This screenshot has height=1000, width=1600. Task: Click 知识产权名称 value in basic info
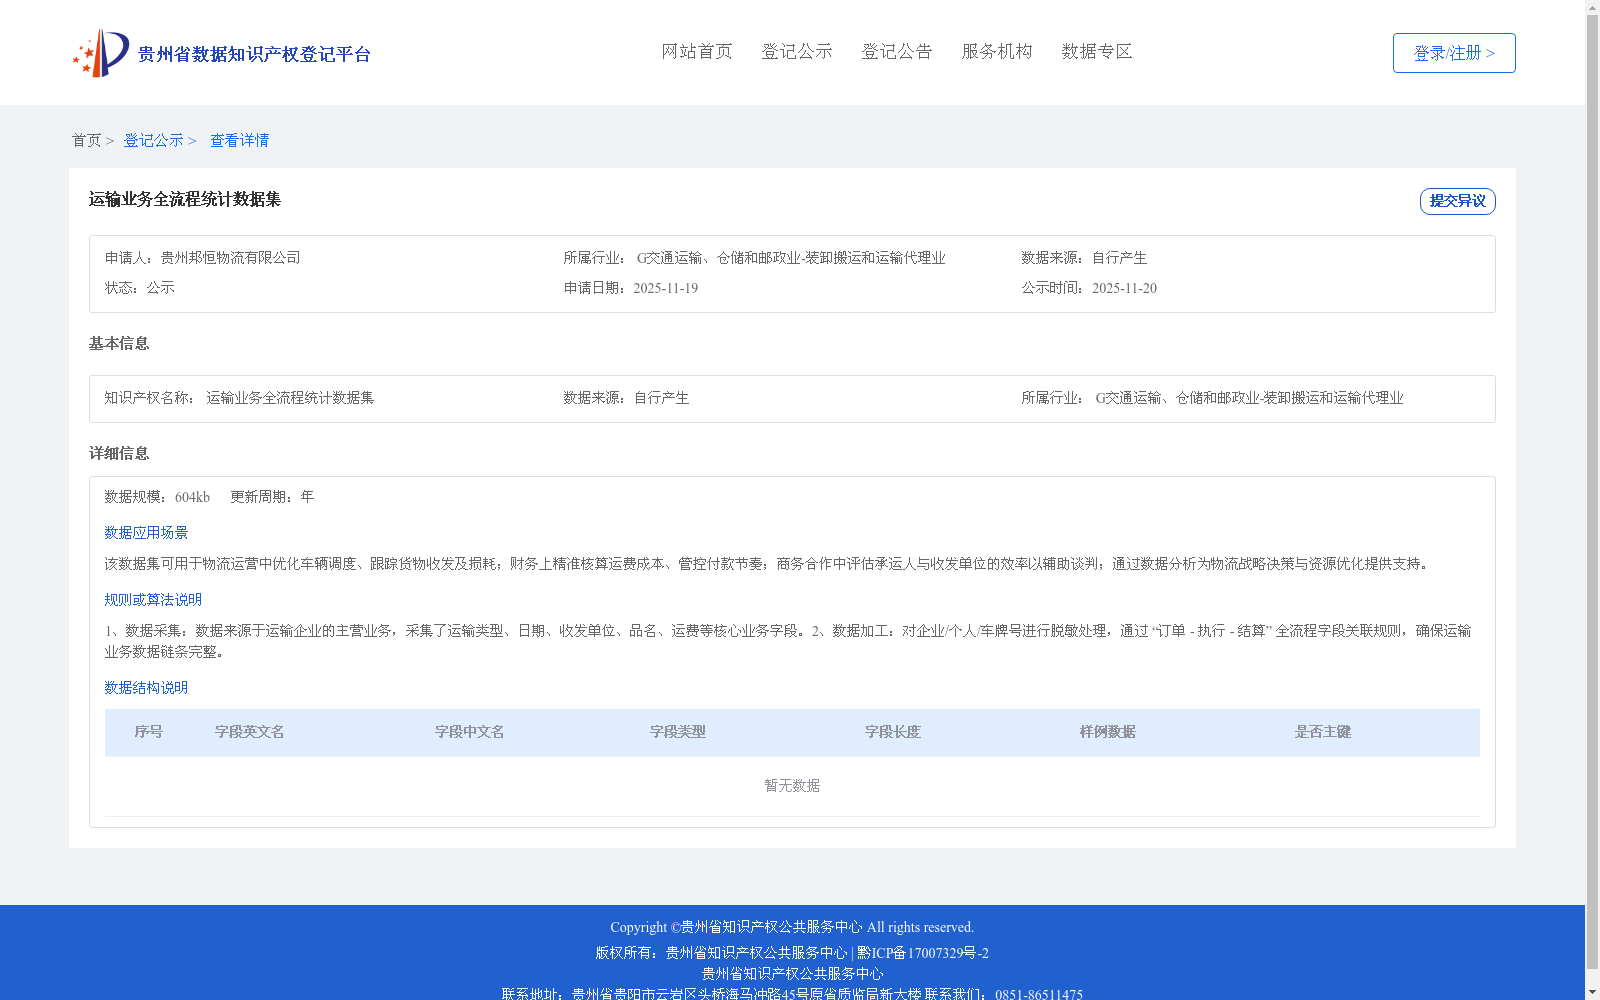tap(290, 398)
